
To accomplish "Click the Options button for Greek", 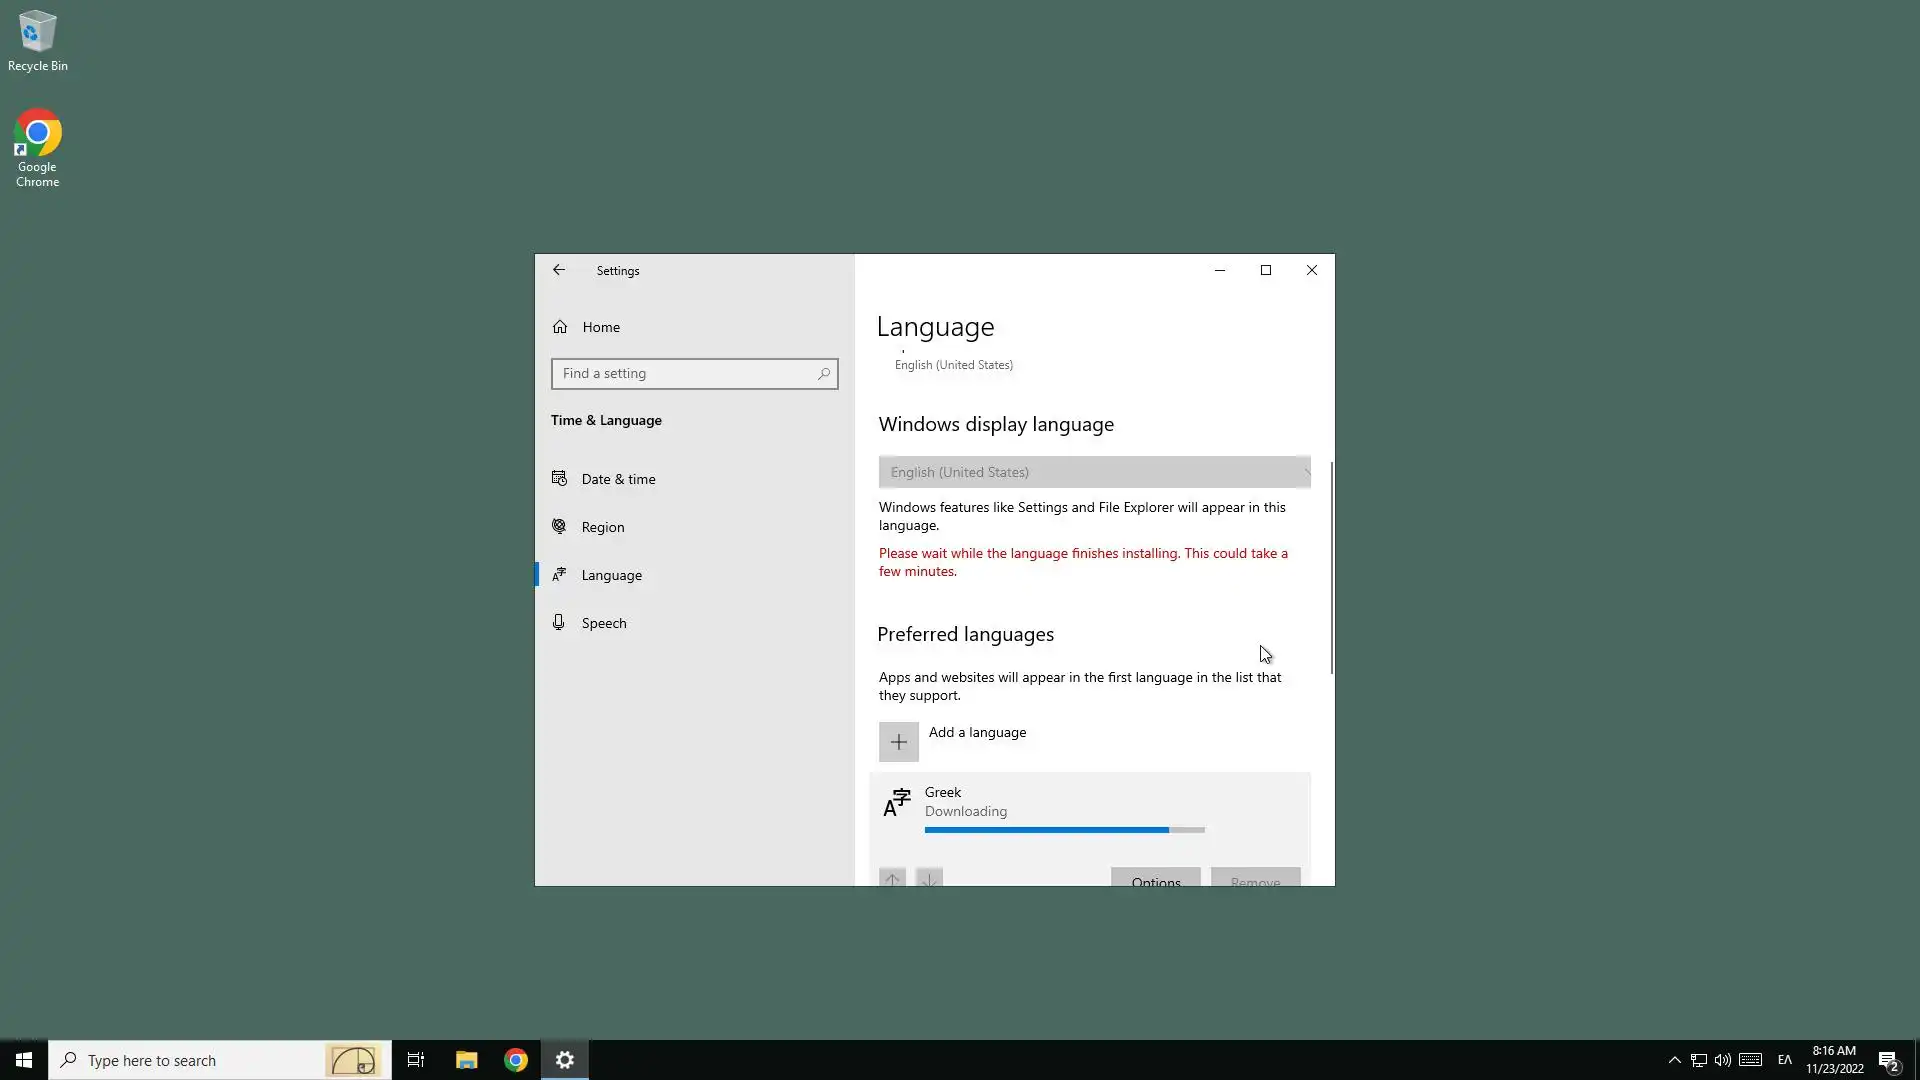I will [1155, 880].
